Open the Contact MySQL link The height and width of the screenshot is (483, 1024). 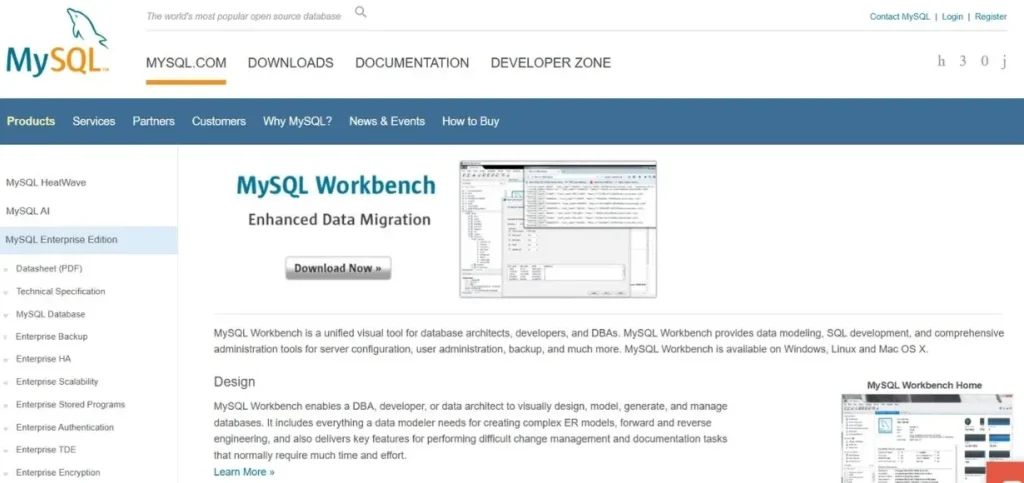[x=899, y=17]
